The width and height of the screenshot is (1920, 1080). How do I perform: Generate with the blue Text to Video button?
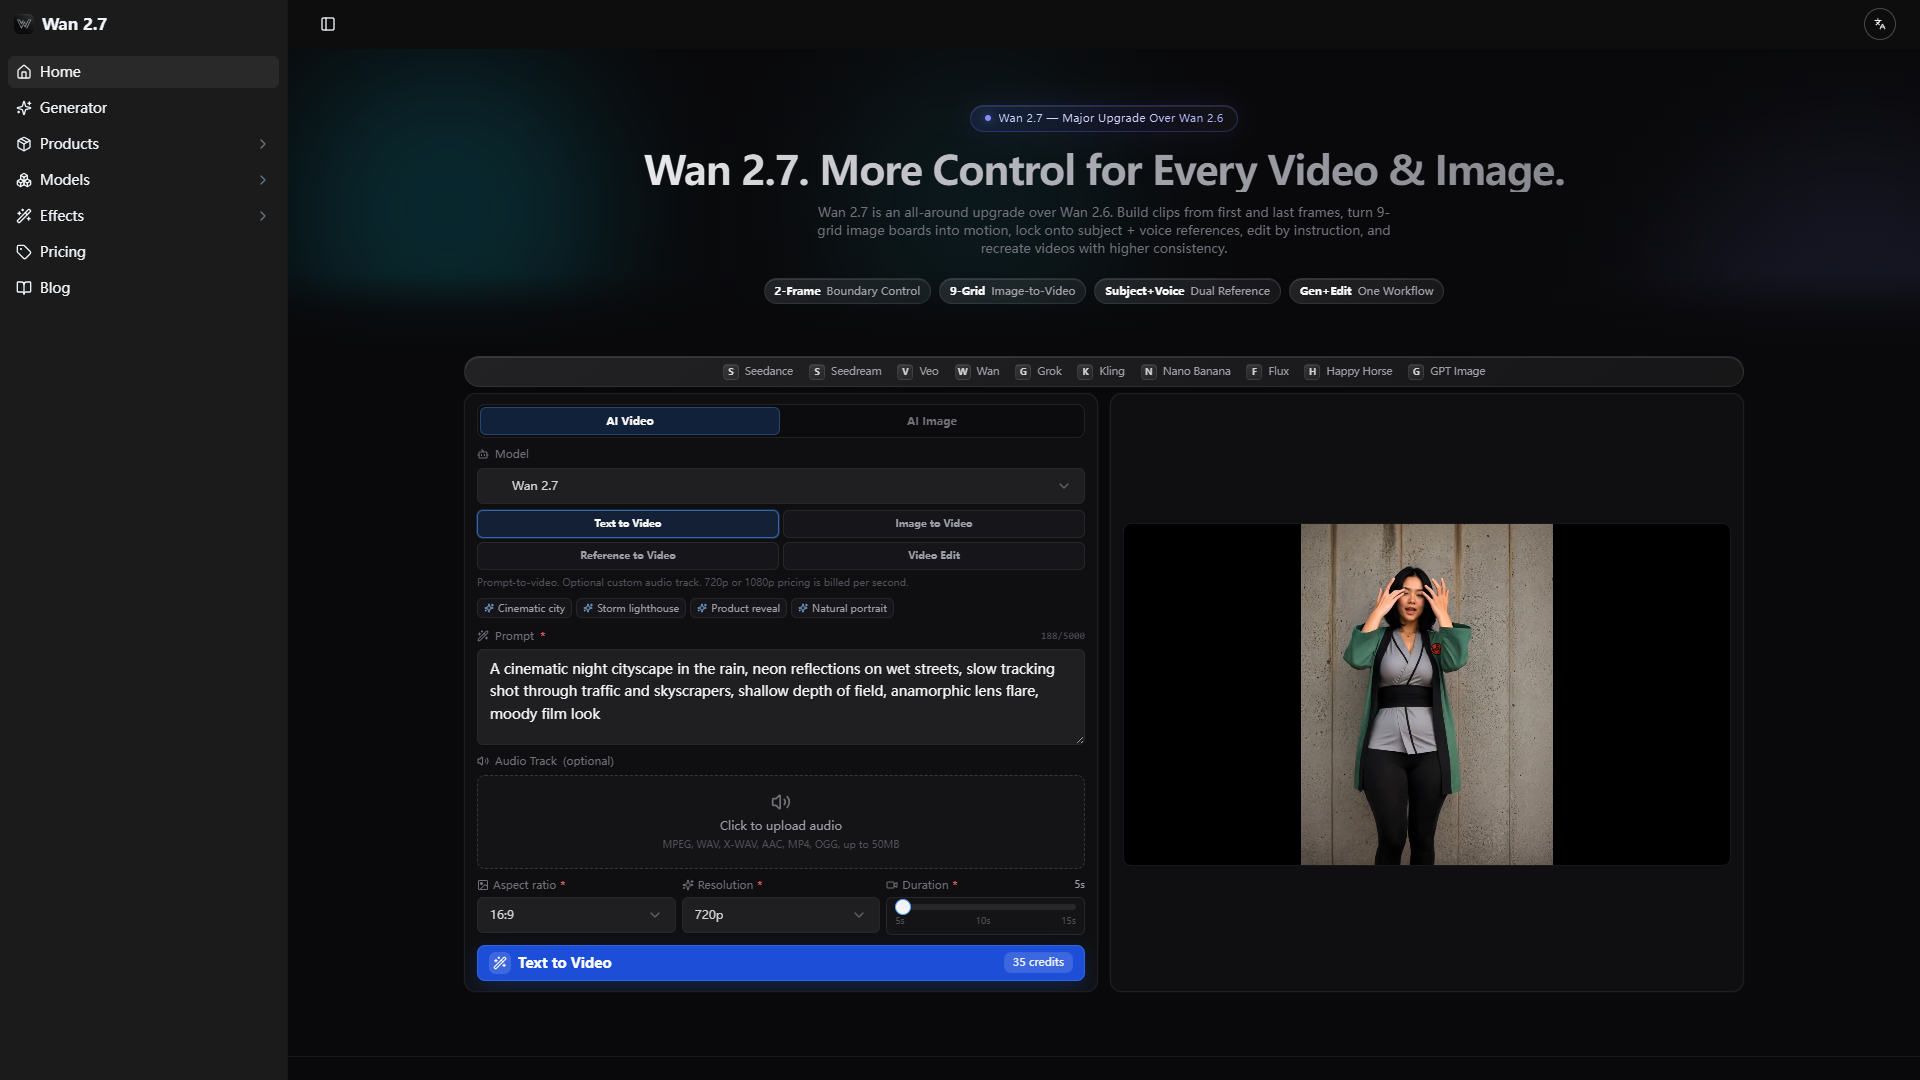(781, 963)
